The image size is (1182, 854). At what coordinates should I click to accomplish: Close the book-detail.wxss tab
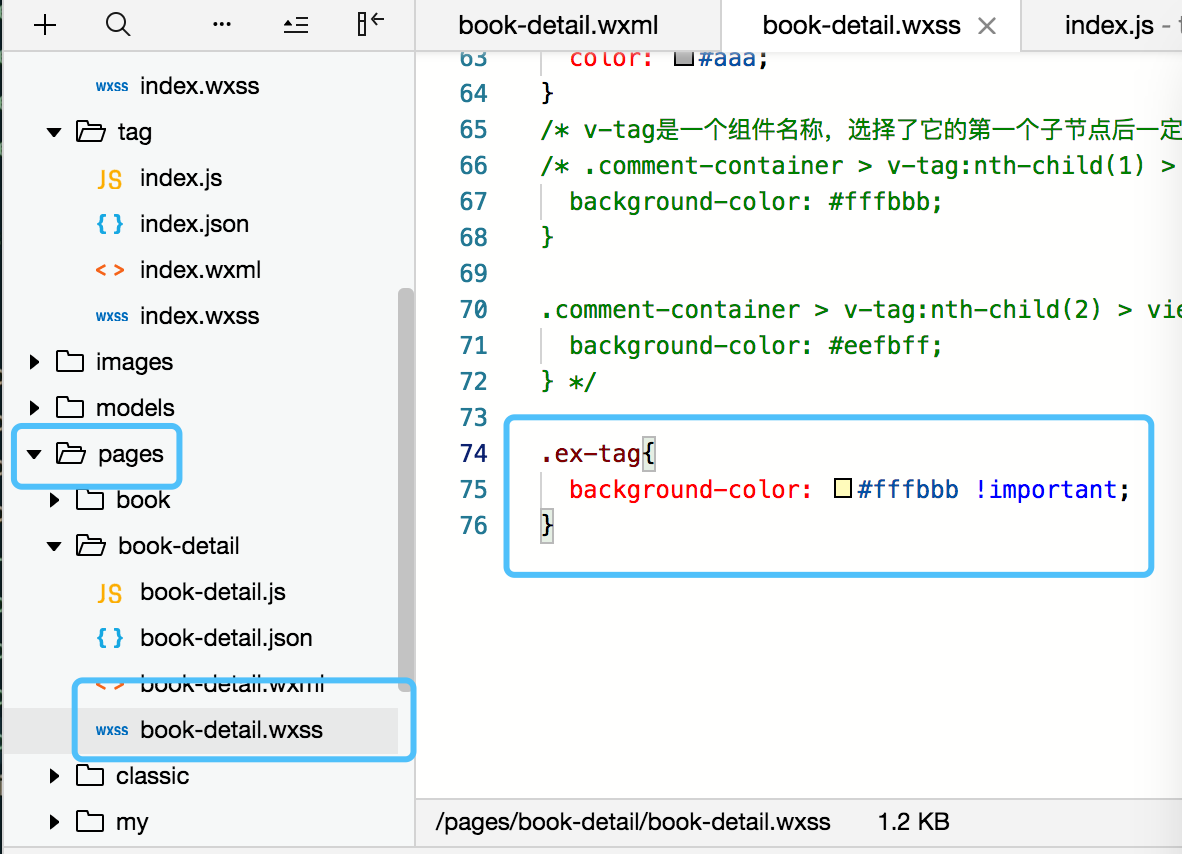[x=987, y=26]
